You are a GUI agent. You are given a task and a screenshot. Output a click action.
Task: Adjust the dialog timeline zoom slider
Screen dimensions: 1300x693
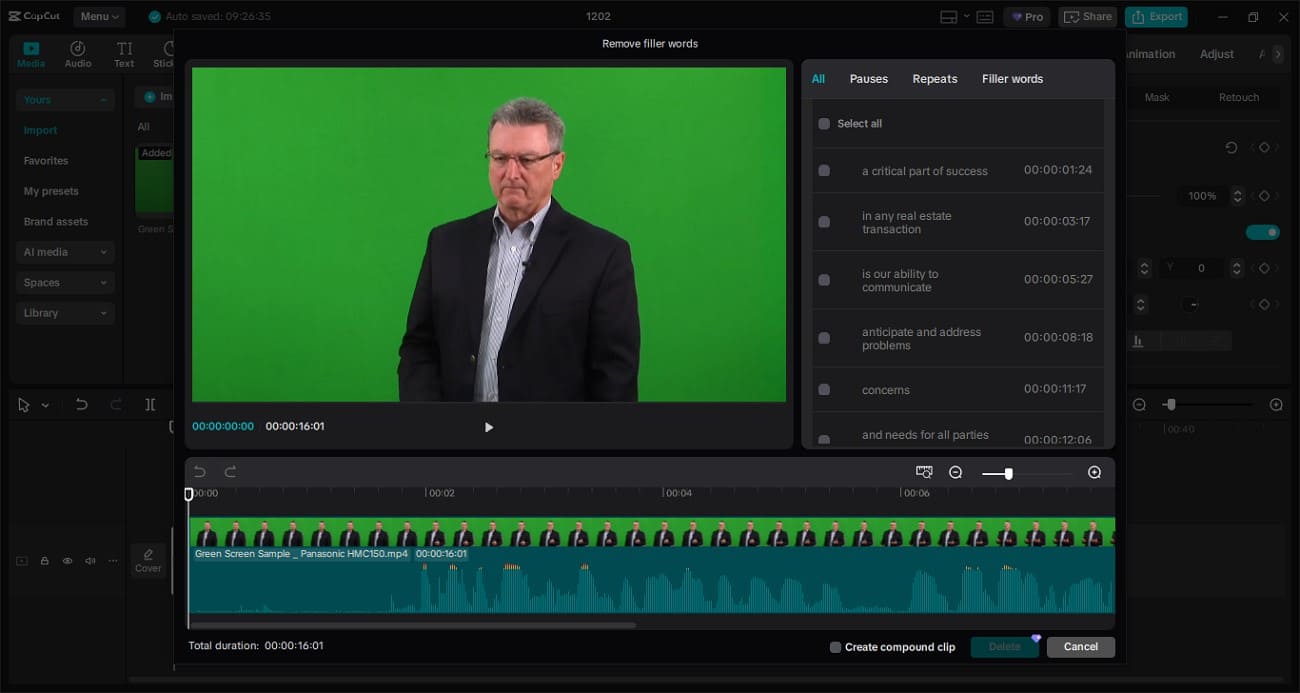(x=1008, y=473)
